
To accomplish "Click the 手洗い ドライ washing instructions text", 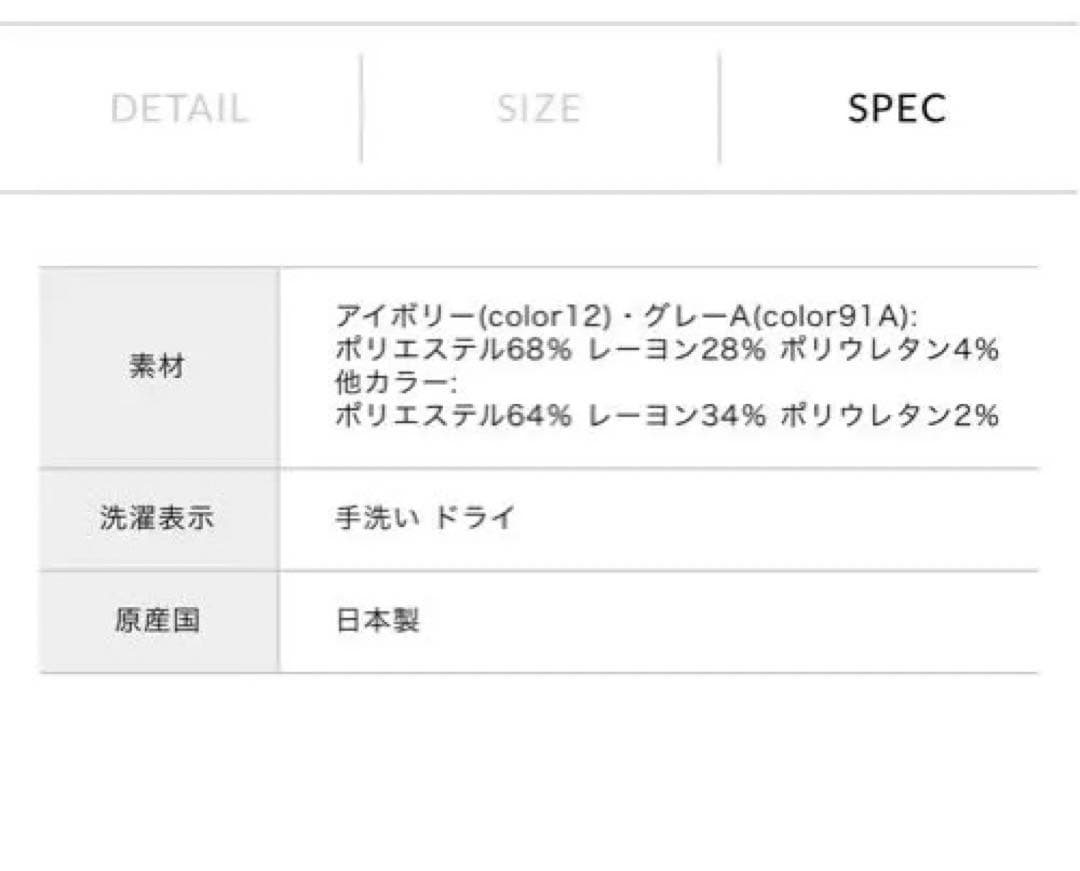I will (424, 517).
